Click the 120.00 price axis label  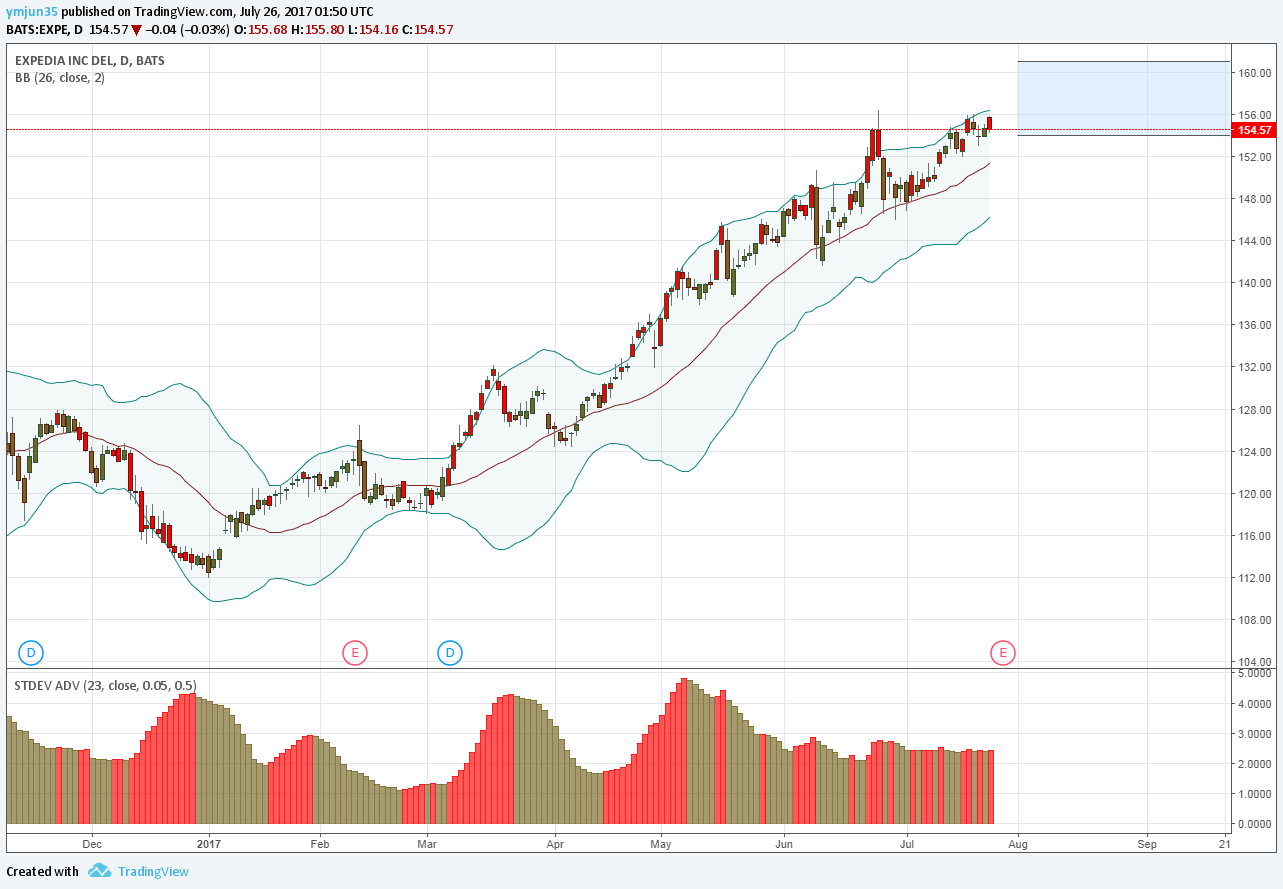[x=1256, y=494]
